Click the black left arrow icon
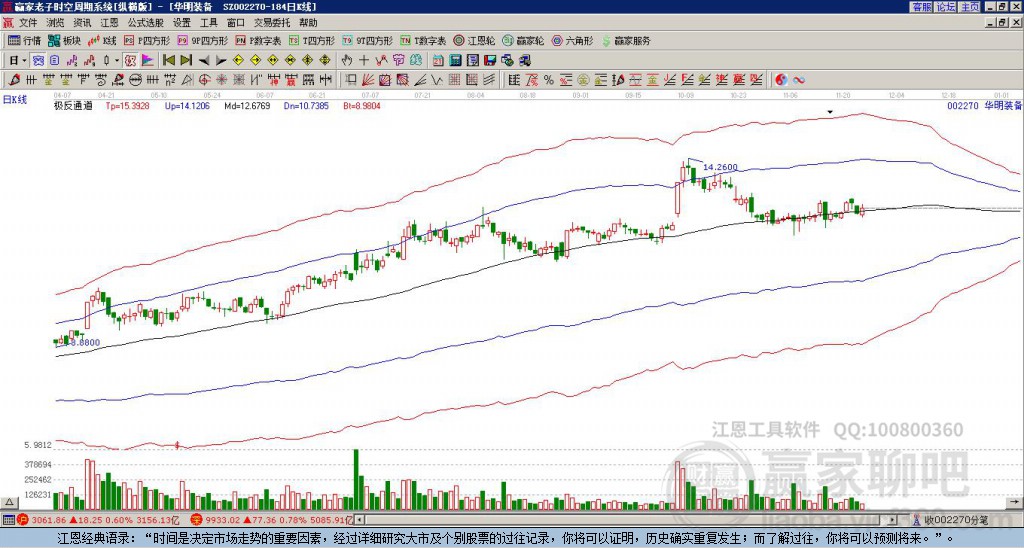 point(204,60)
